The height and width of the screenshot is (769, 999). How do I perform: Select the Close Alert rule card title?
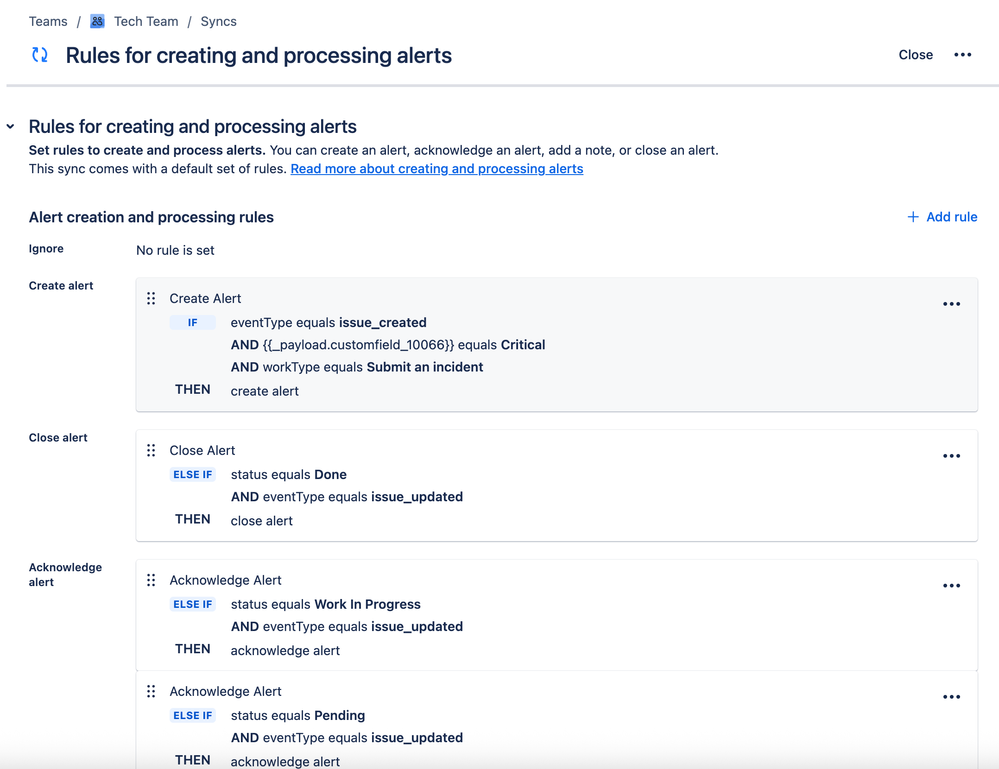202,450
